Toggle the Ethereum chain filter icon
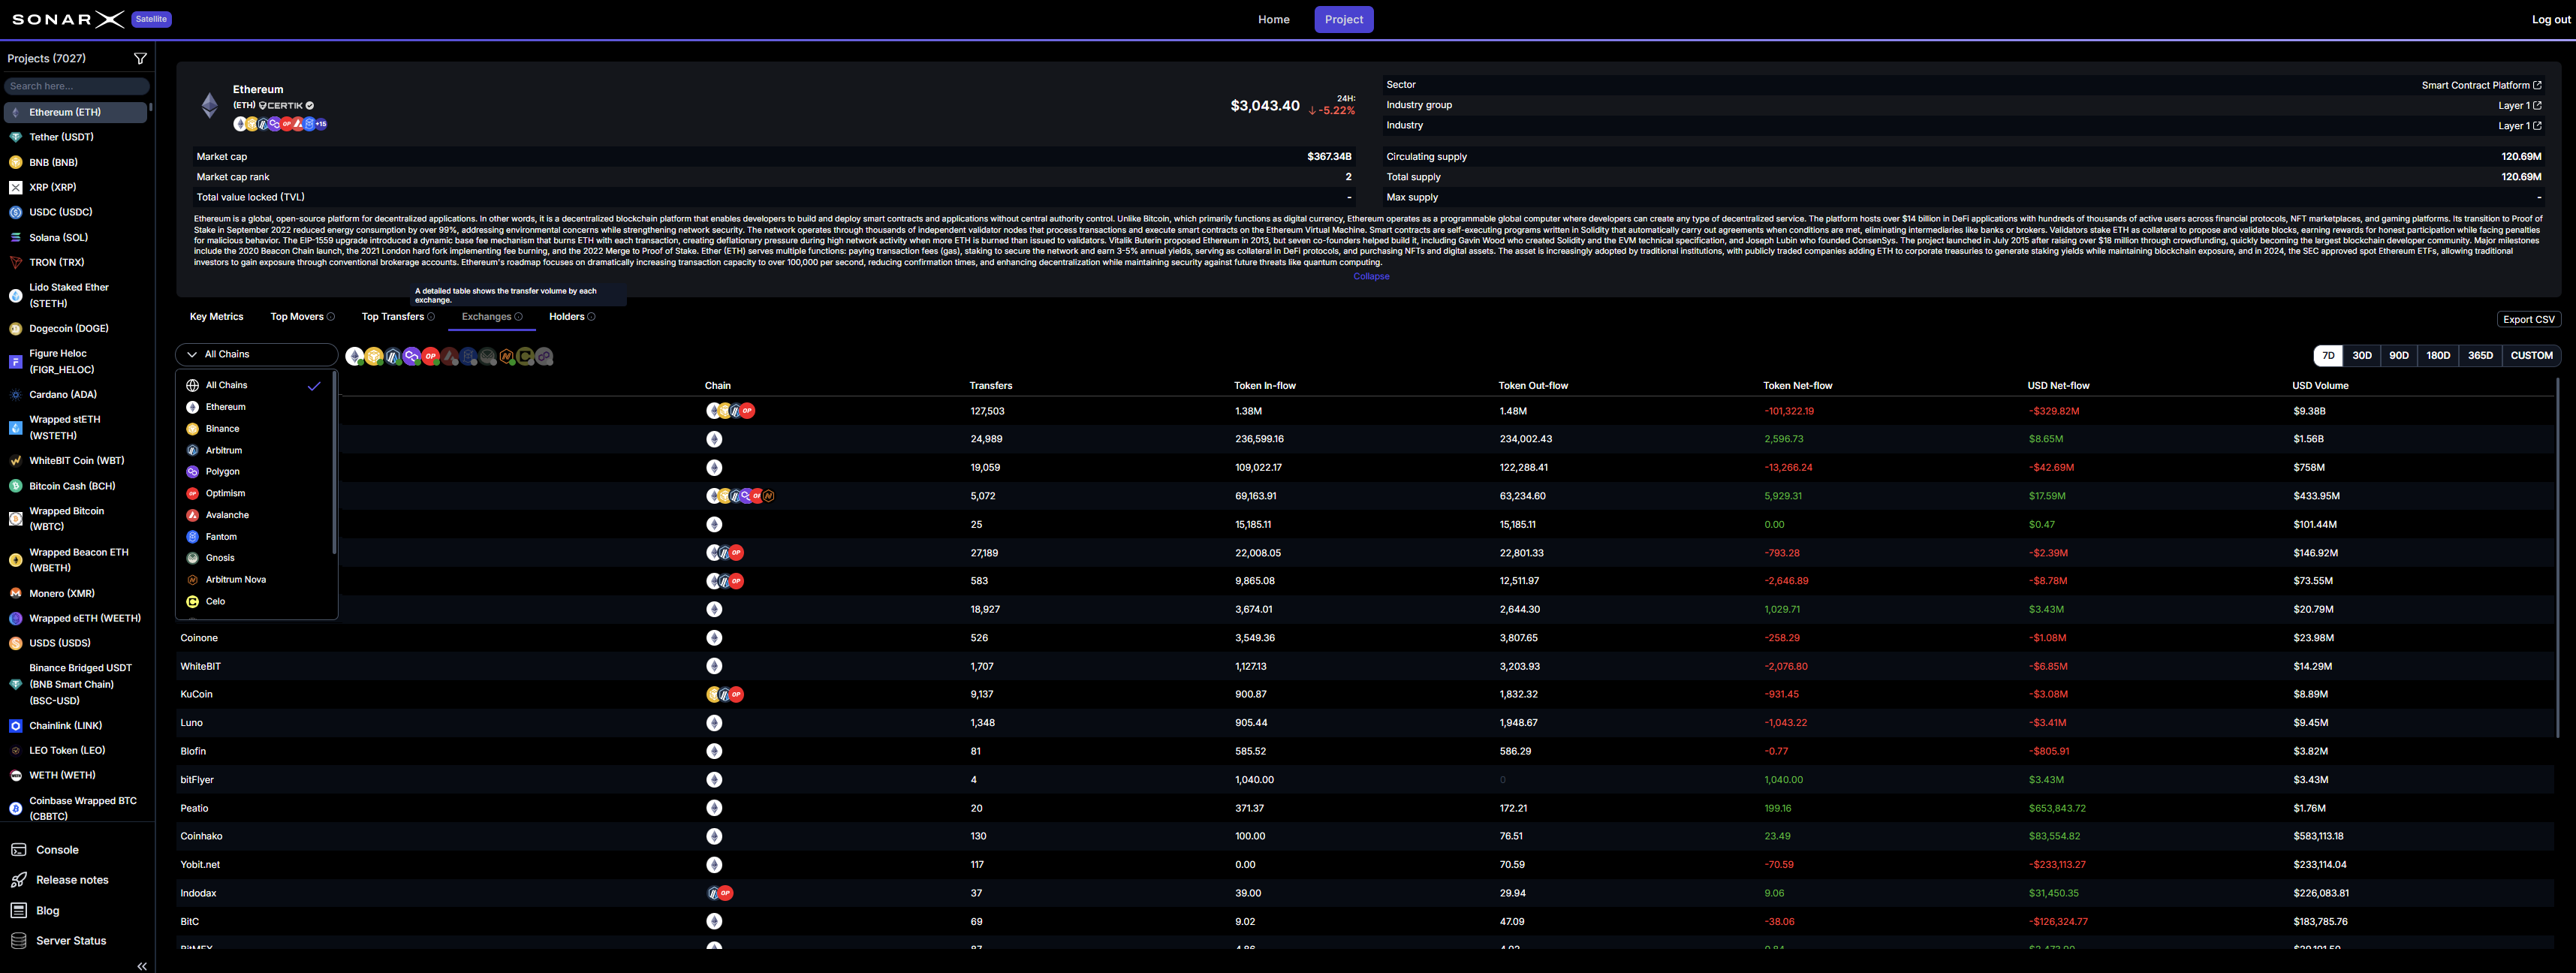 354,356
